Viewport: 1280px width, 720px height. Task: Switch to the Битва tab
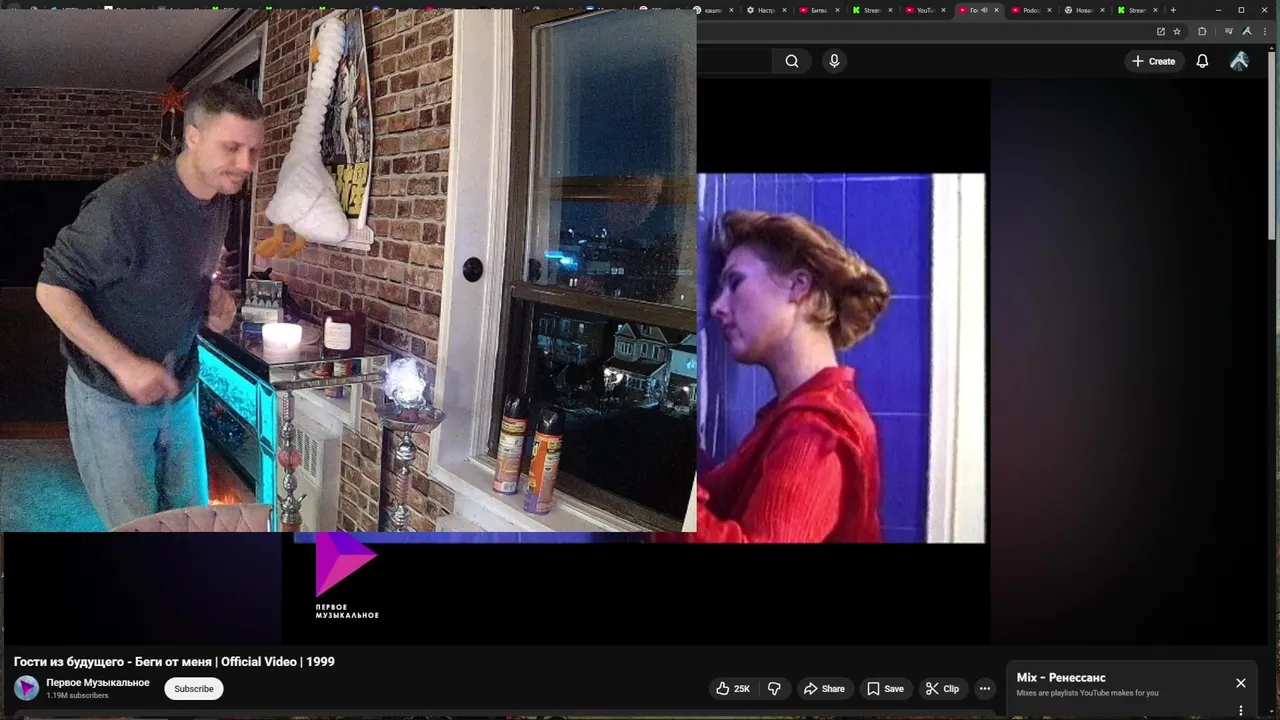click(x=819, y=10)
